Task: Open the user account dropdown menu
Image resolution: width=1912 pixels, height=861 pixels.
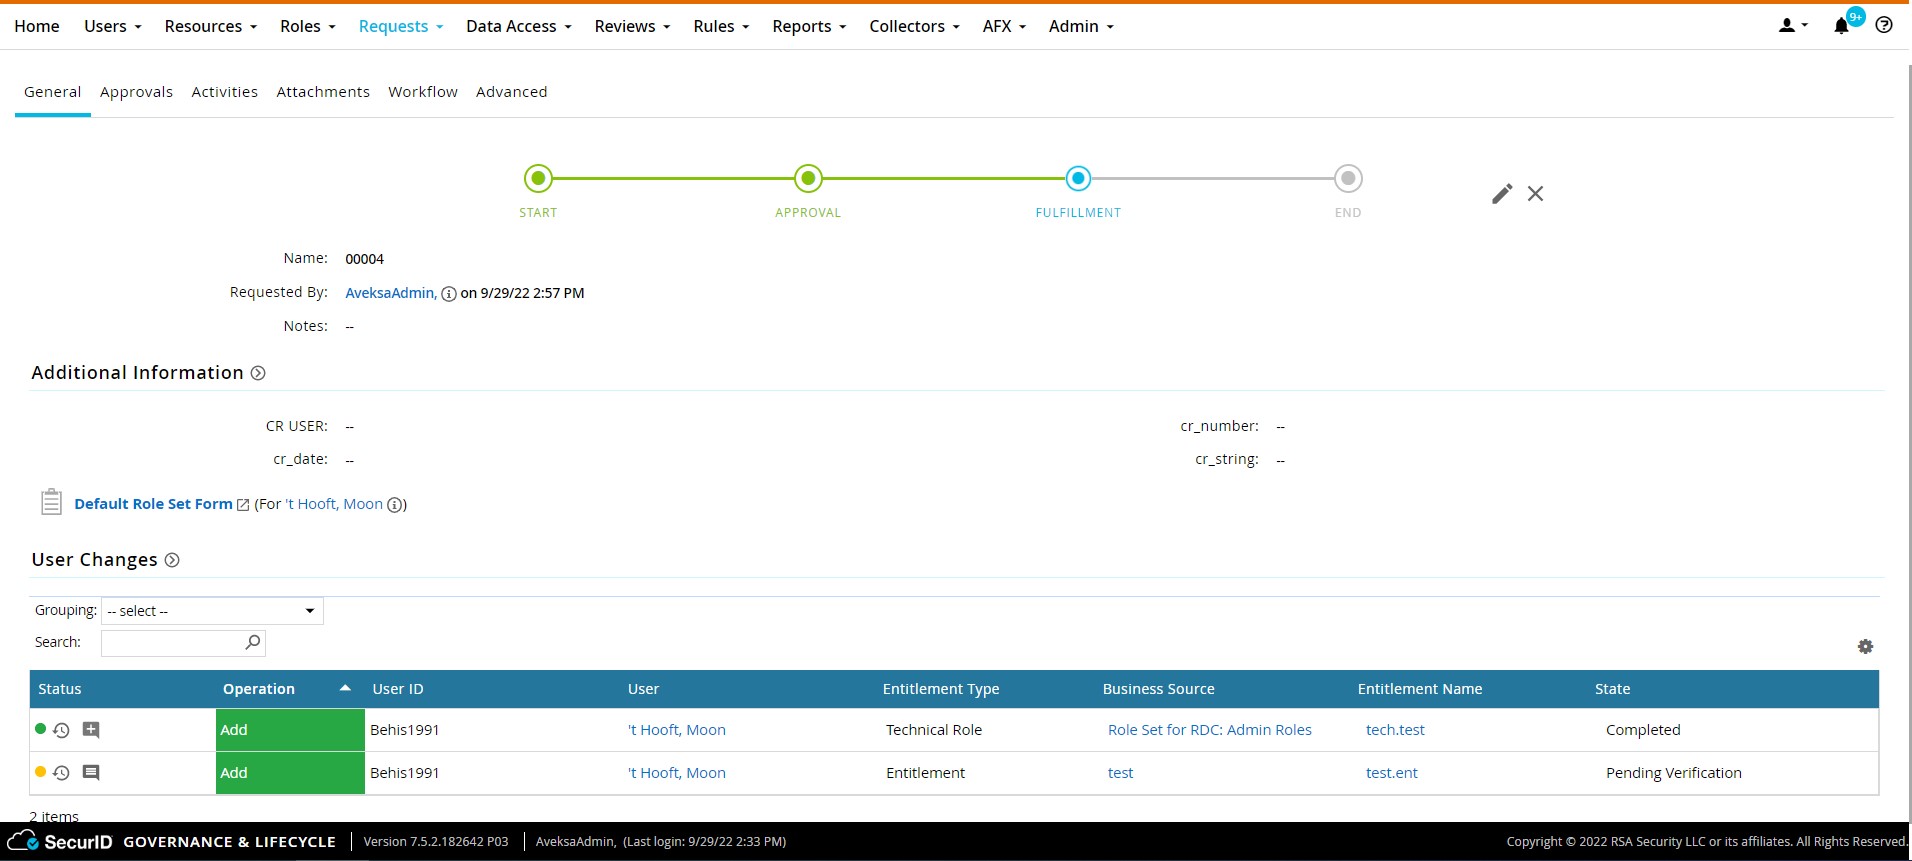Action: pos(1793,26)
